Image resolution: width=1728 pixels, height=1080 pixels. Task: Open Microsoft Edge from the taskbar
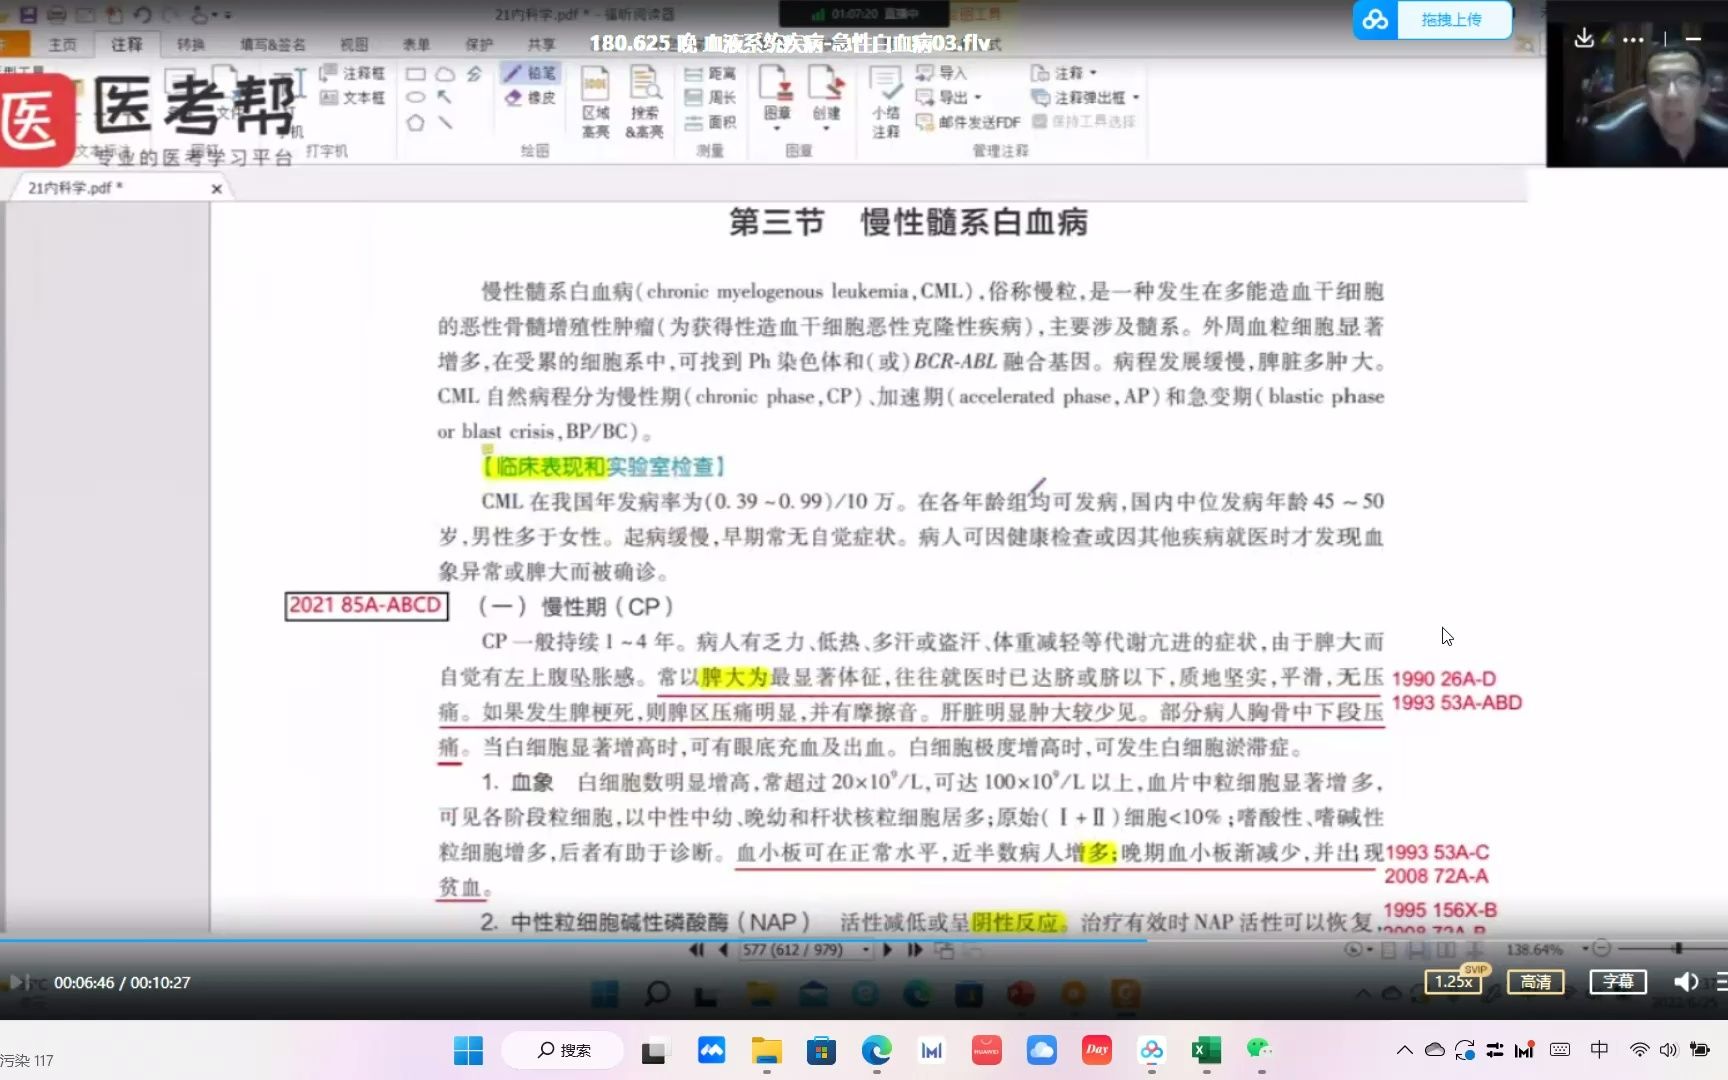coord(876,1050)
